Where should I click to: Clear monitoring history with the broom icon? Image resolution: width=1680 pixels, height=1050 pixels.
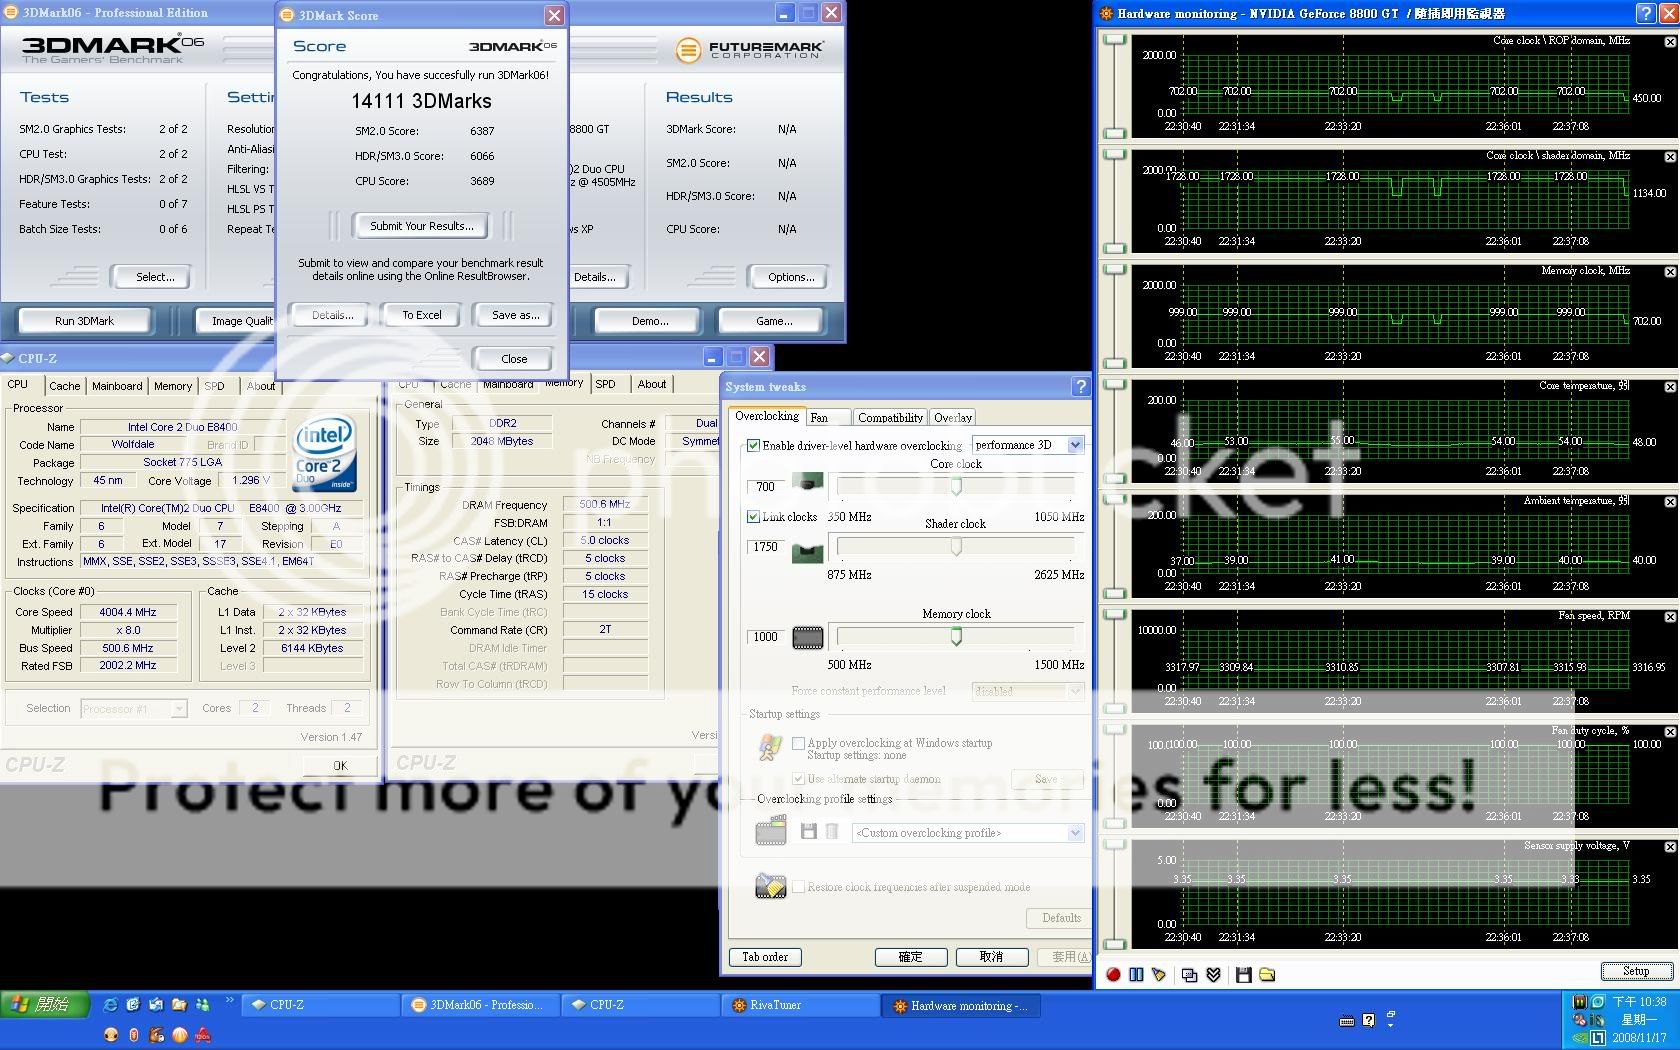coord(1159,974)
